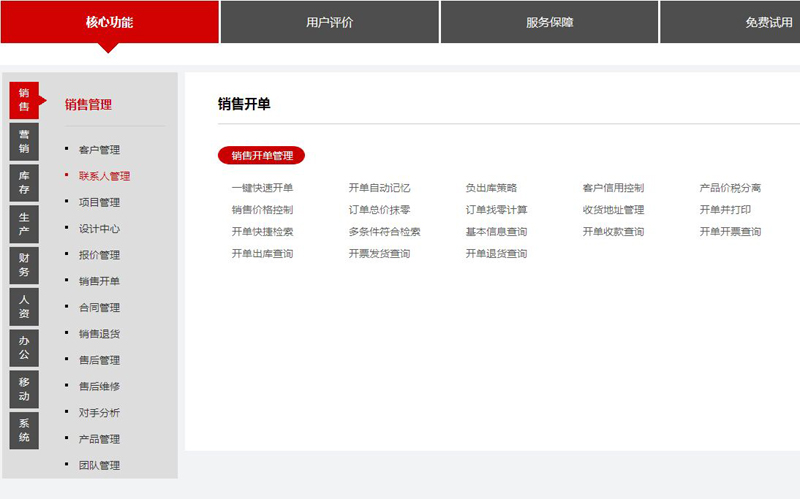
Task: Open the 营销 sidebar category block
Action: pyautogui.click(x=24, y=142)
